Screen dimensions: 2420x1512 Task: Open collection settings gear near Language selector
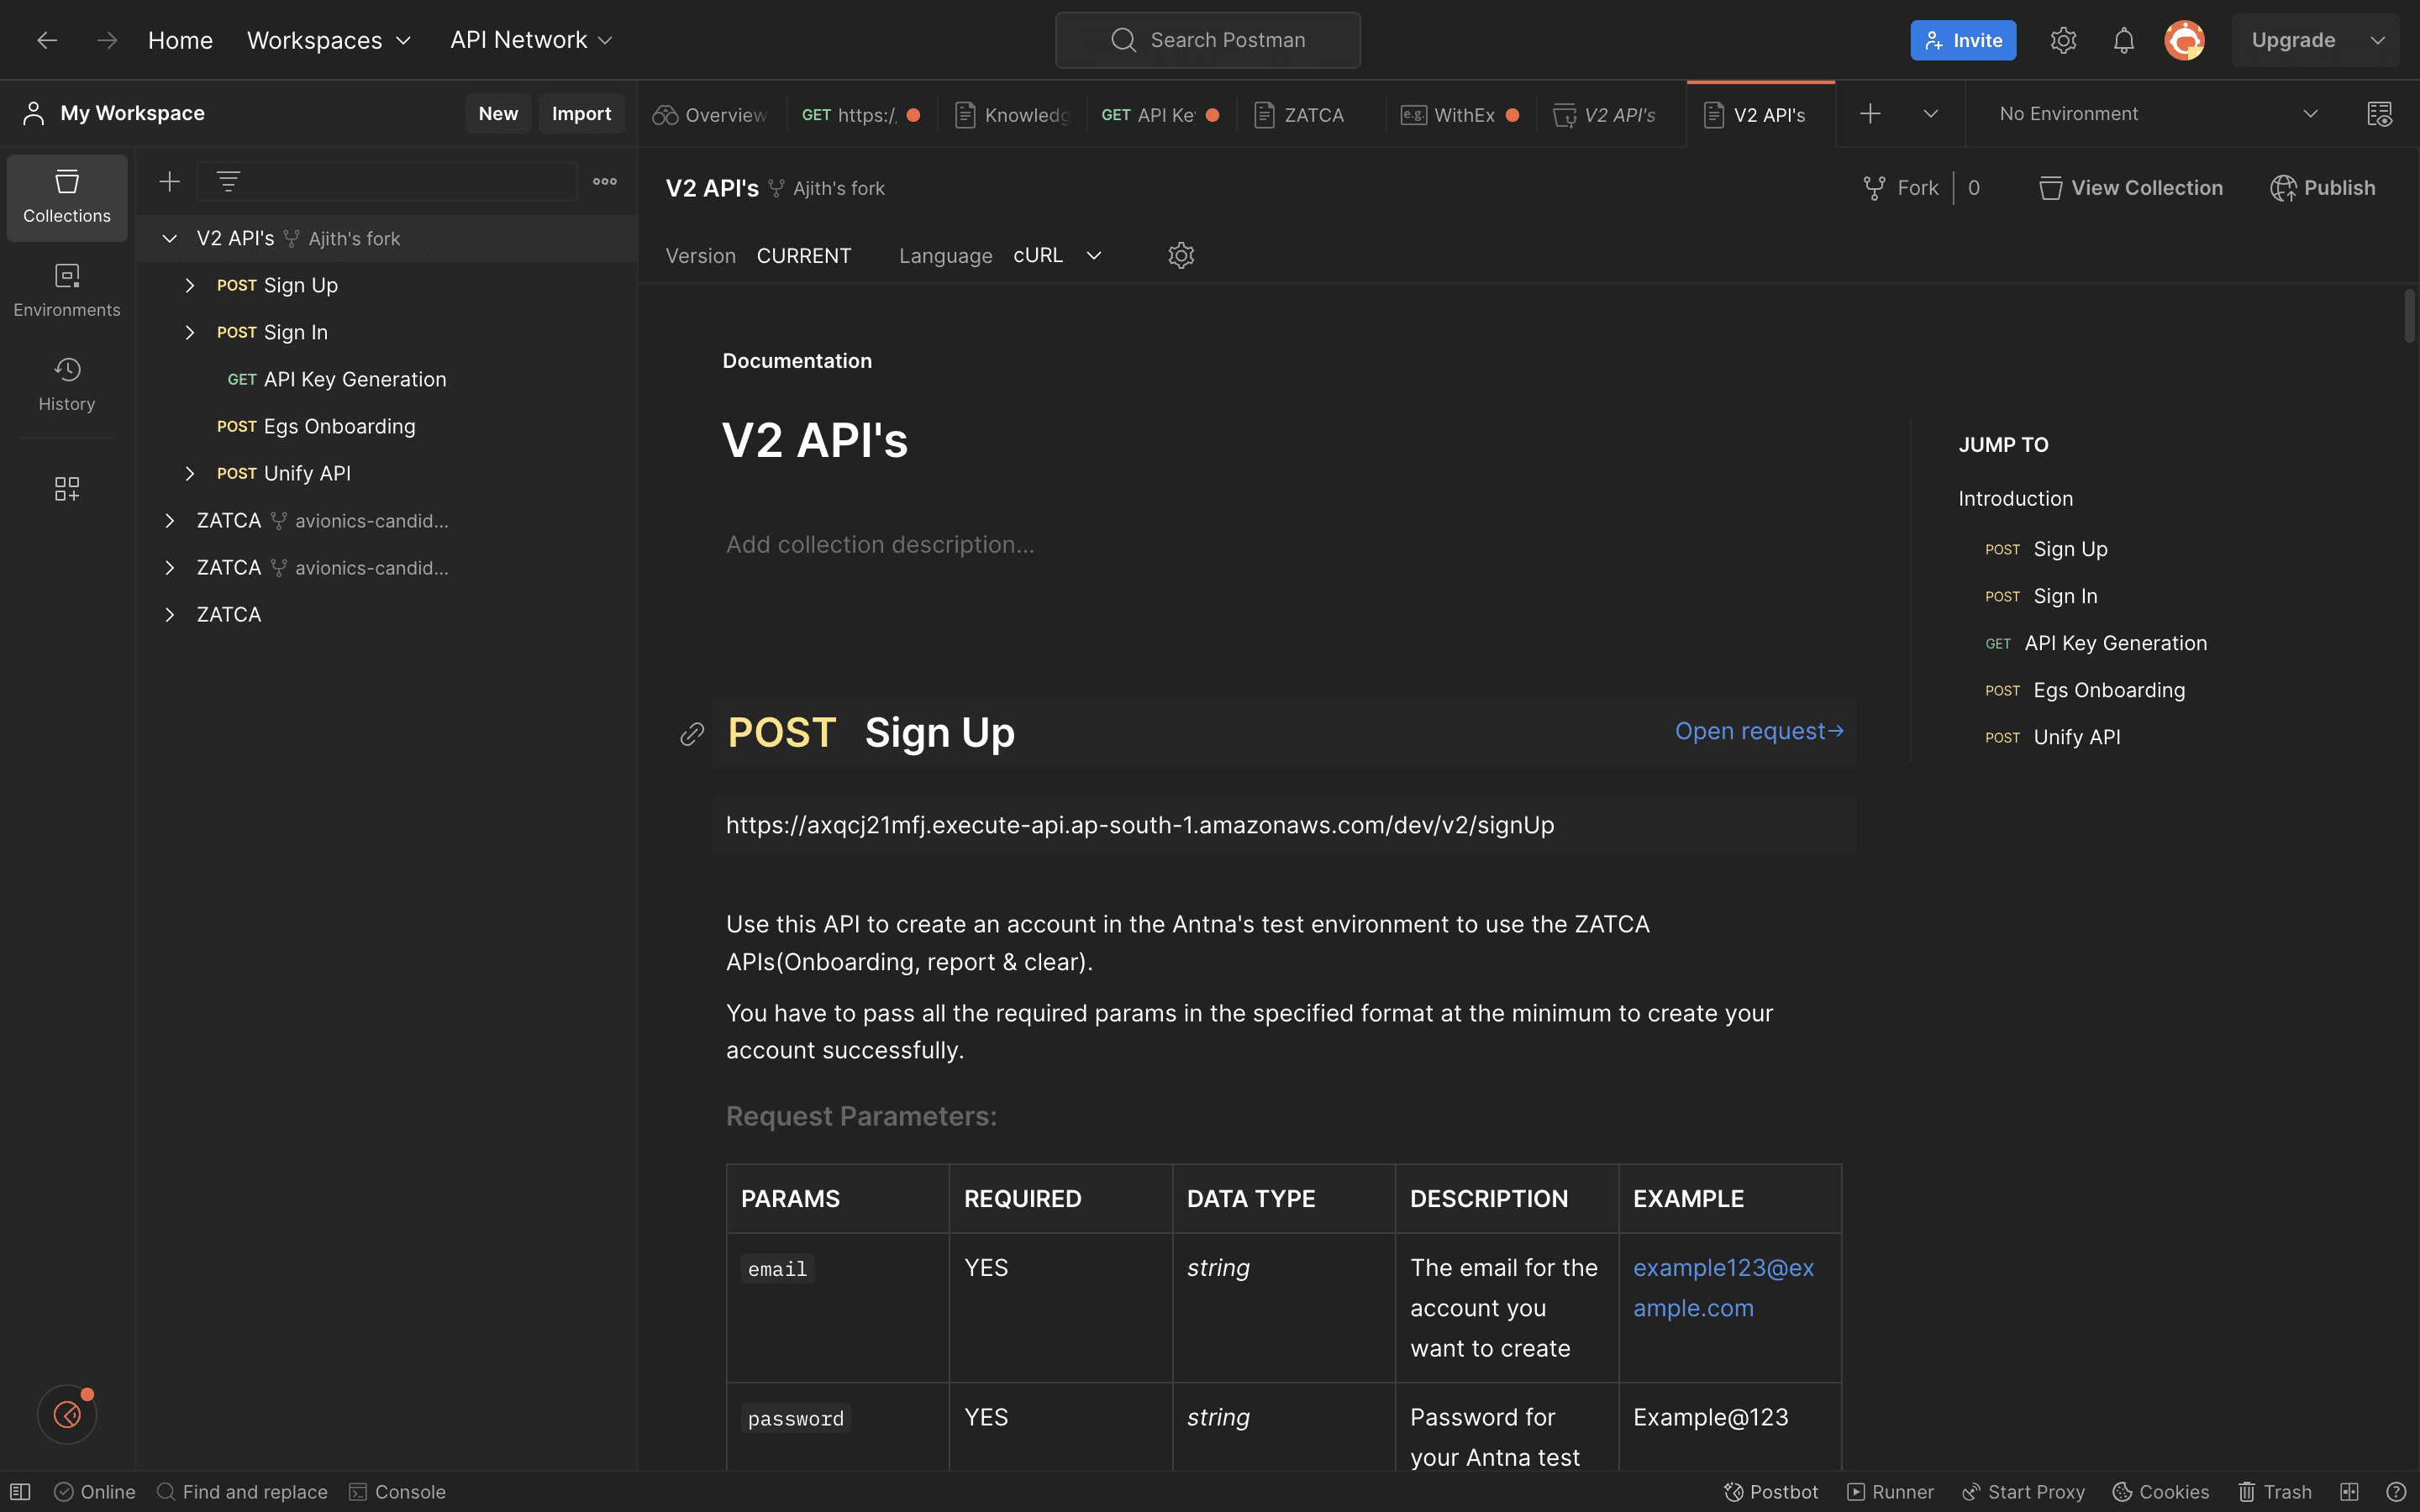click(x=1181, y=255)
